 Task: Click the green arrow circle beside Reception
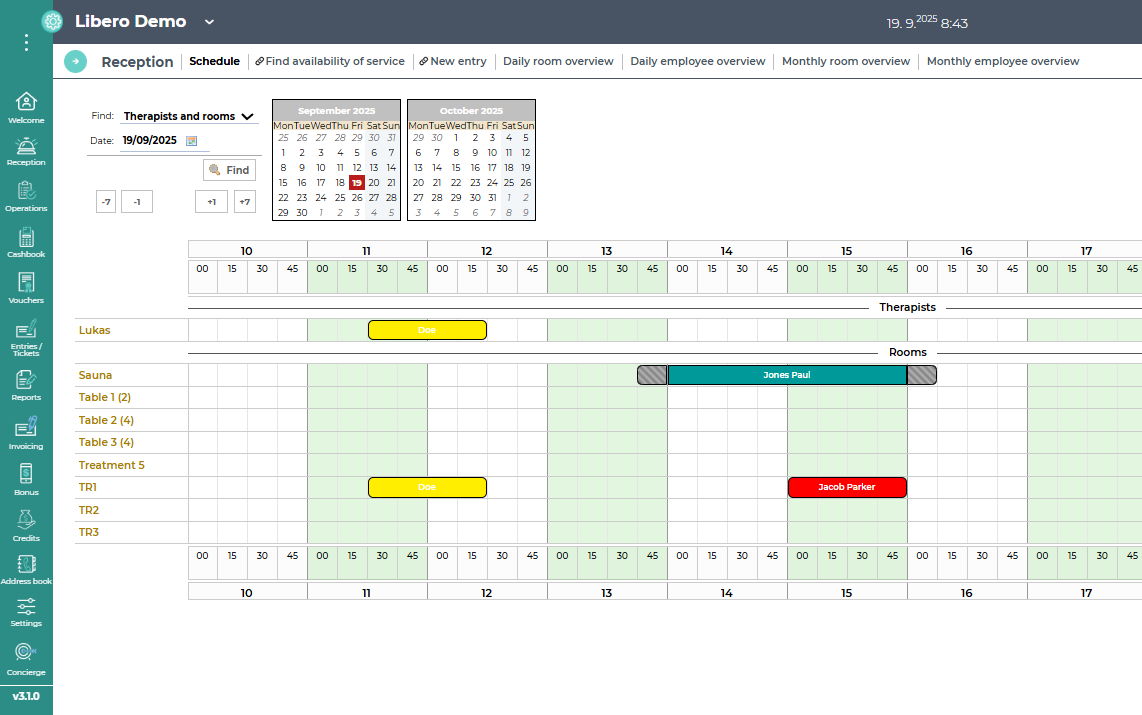[x=76, y=62]
